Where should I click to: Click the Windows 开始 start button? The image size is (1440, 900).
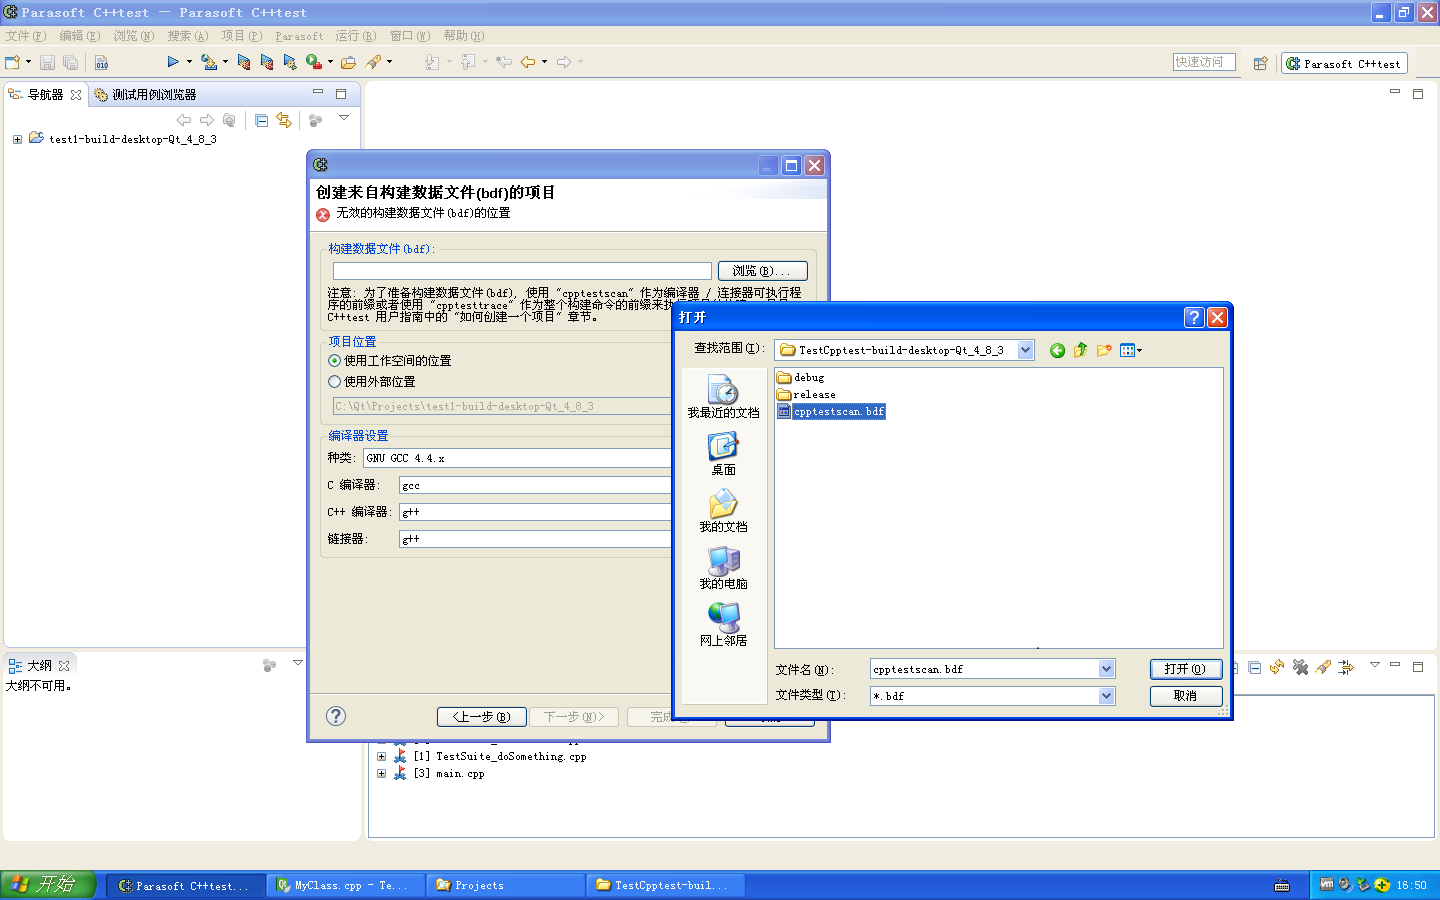(x=47, y=885)
